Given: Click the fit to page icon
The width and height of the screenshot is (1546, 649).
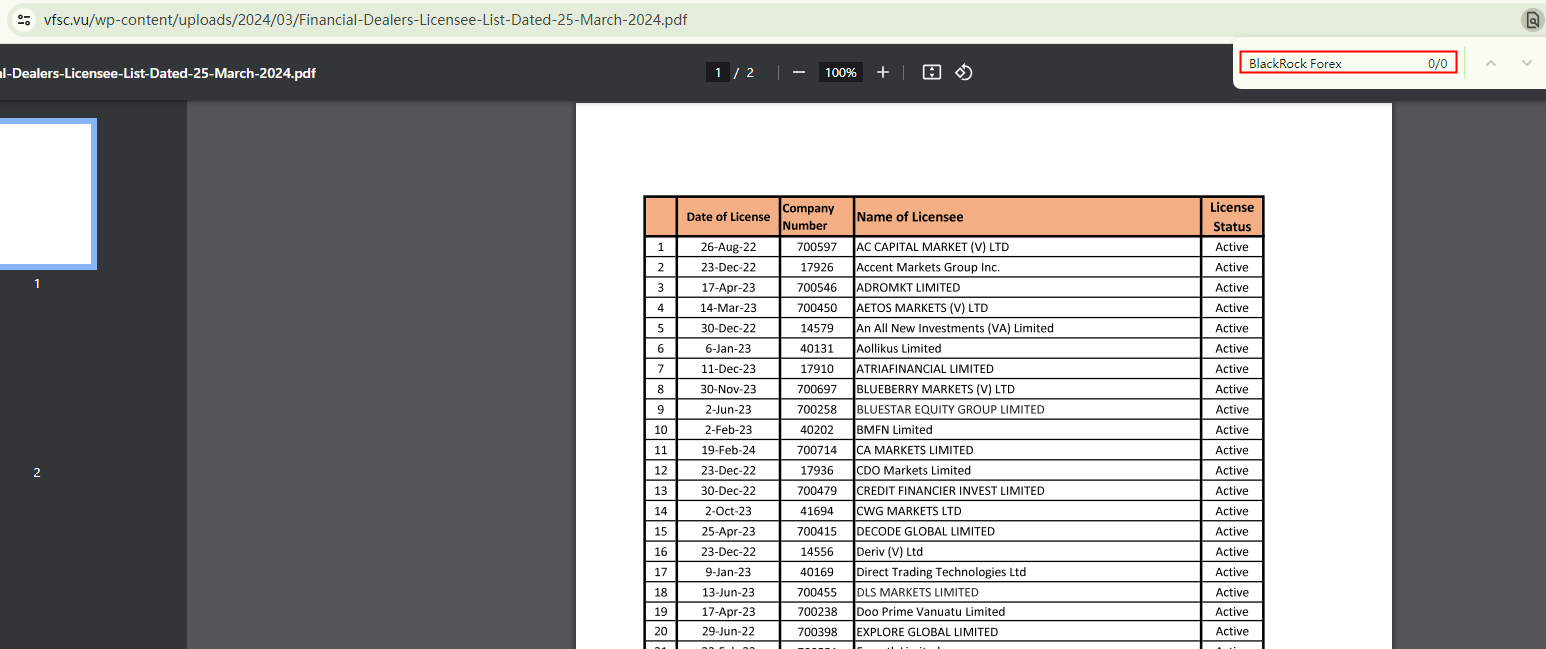Looking at the screenshot, I should pos(931,72).
